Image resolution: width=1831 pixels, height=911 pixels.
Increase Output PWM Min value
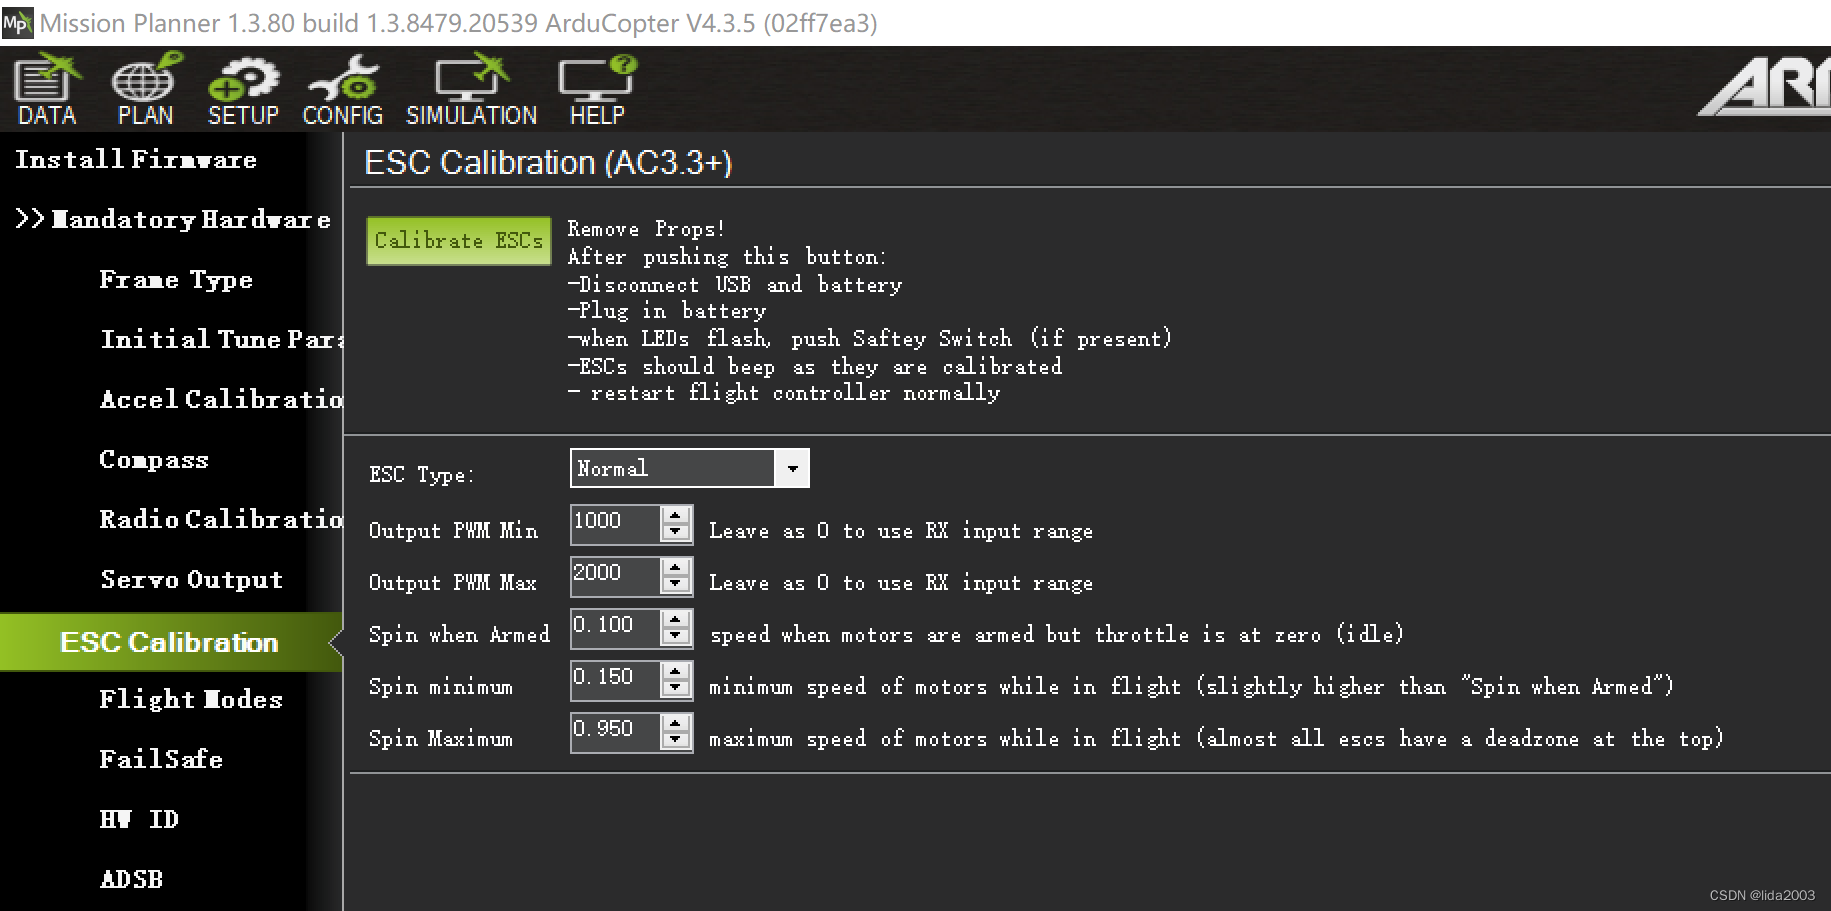pos(677,514)
